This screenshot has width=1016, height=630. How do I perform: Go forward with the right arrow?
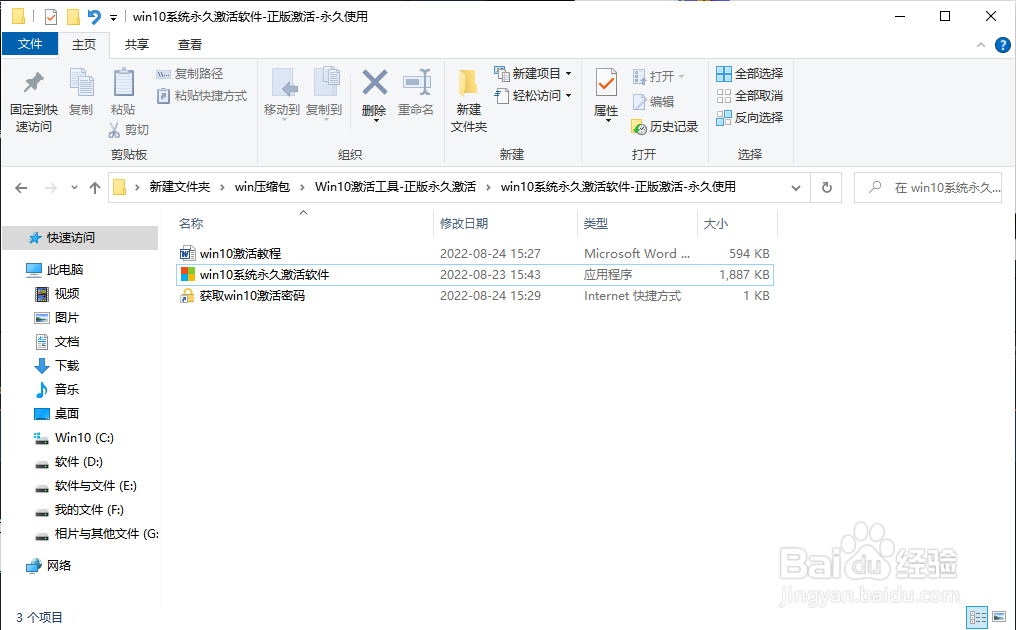50,188
